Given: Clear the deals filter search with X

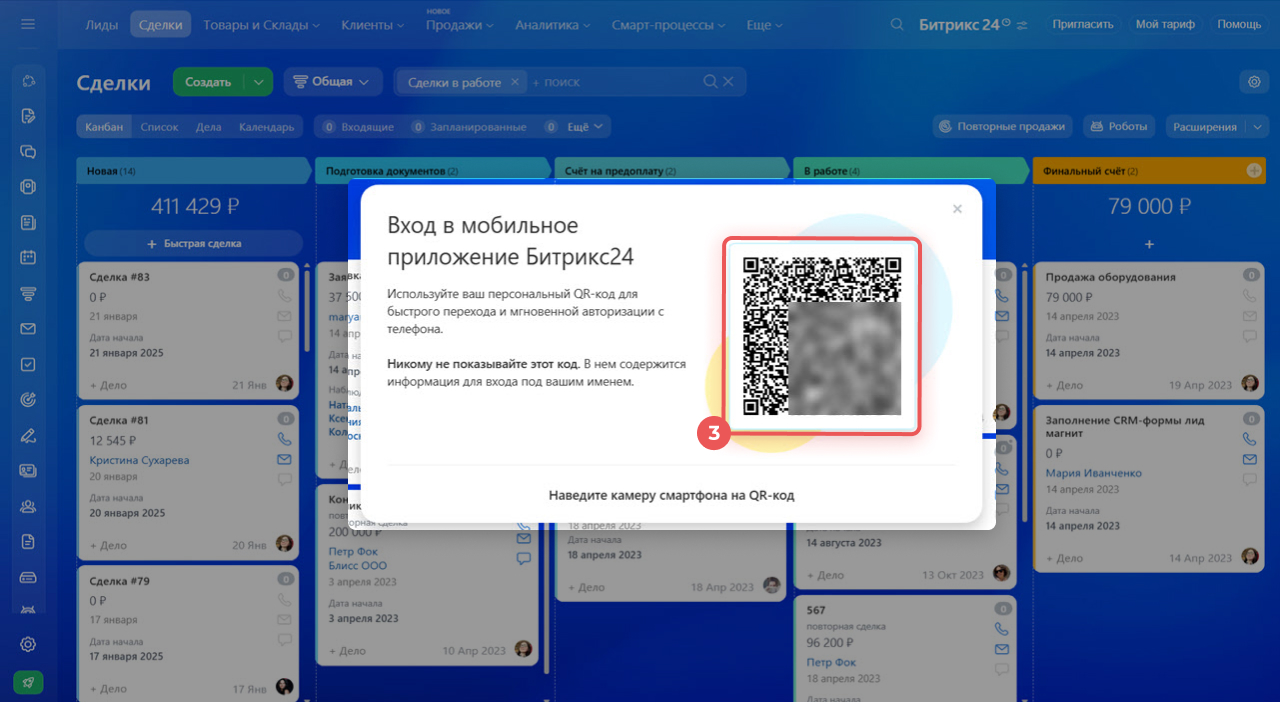Looking at the screenshot, I should tap(728, 82).
